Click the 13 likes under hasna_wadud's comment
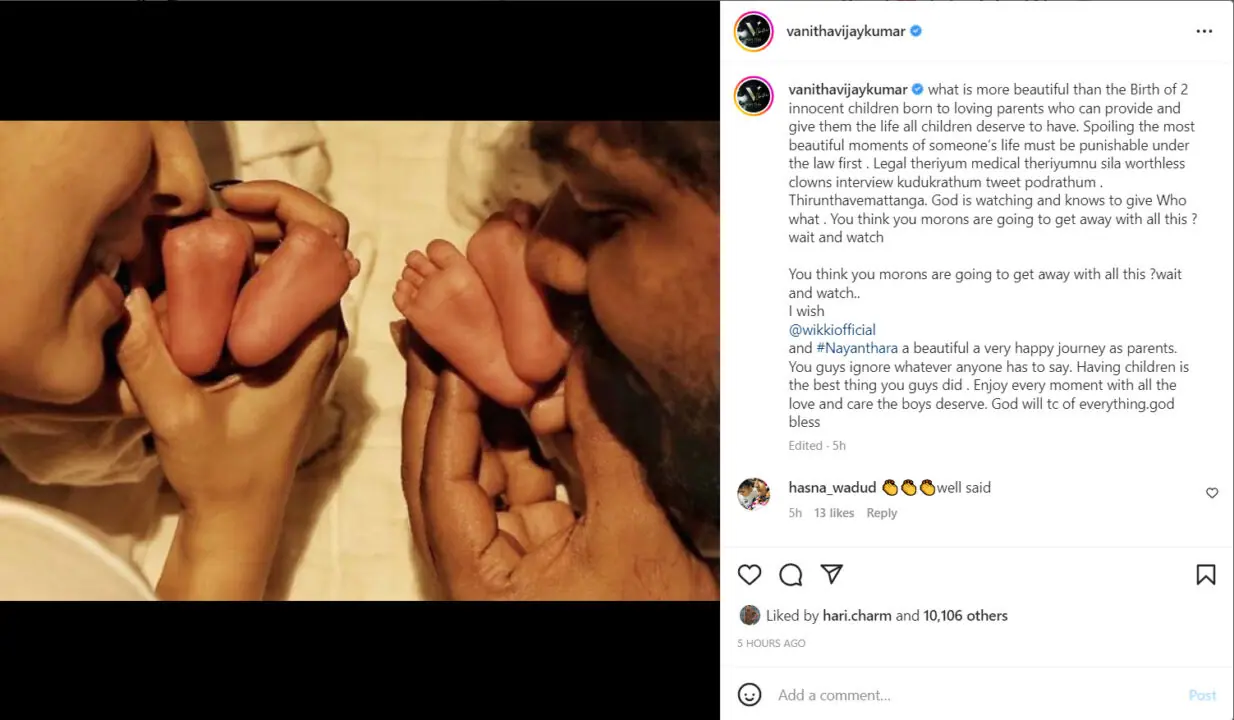 coord(834,513)
